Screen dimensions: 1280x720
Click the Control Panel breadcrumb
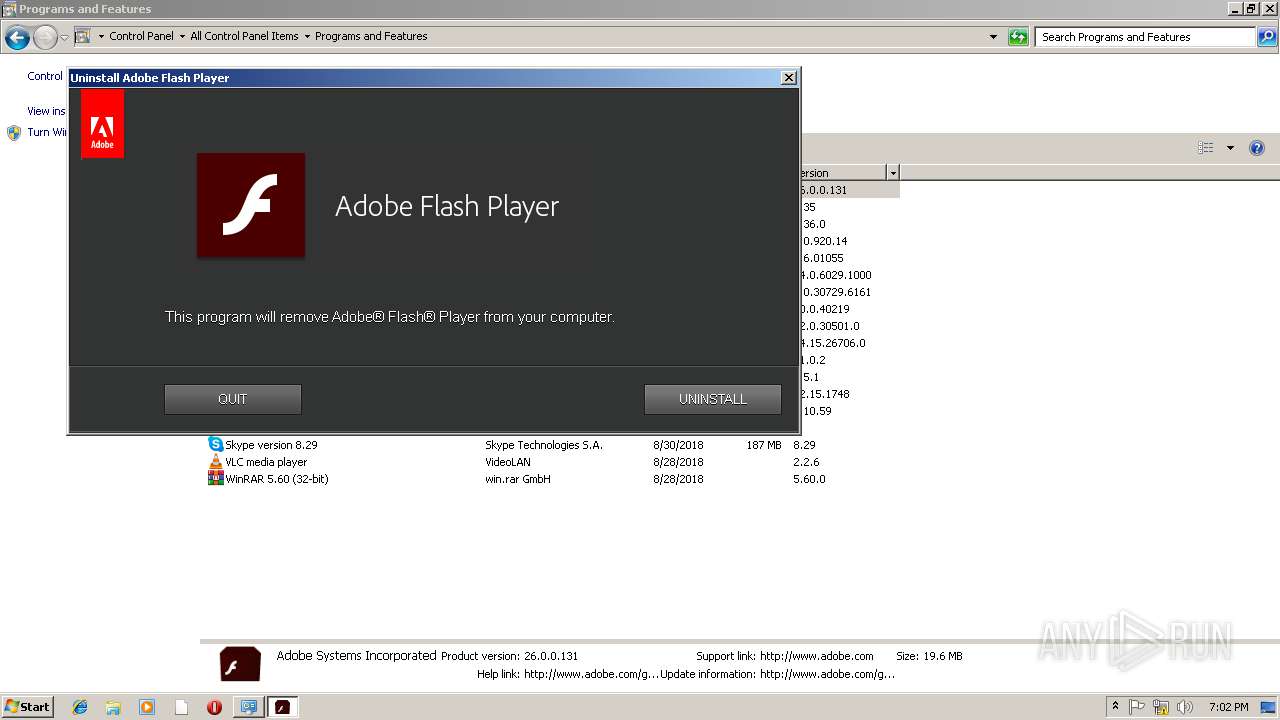click(141, 36)
